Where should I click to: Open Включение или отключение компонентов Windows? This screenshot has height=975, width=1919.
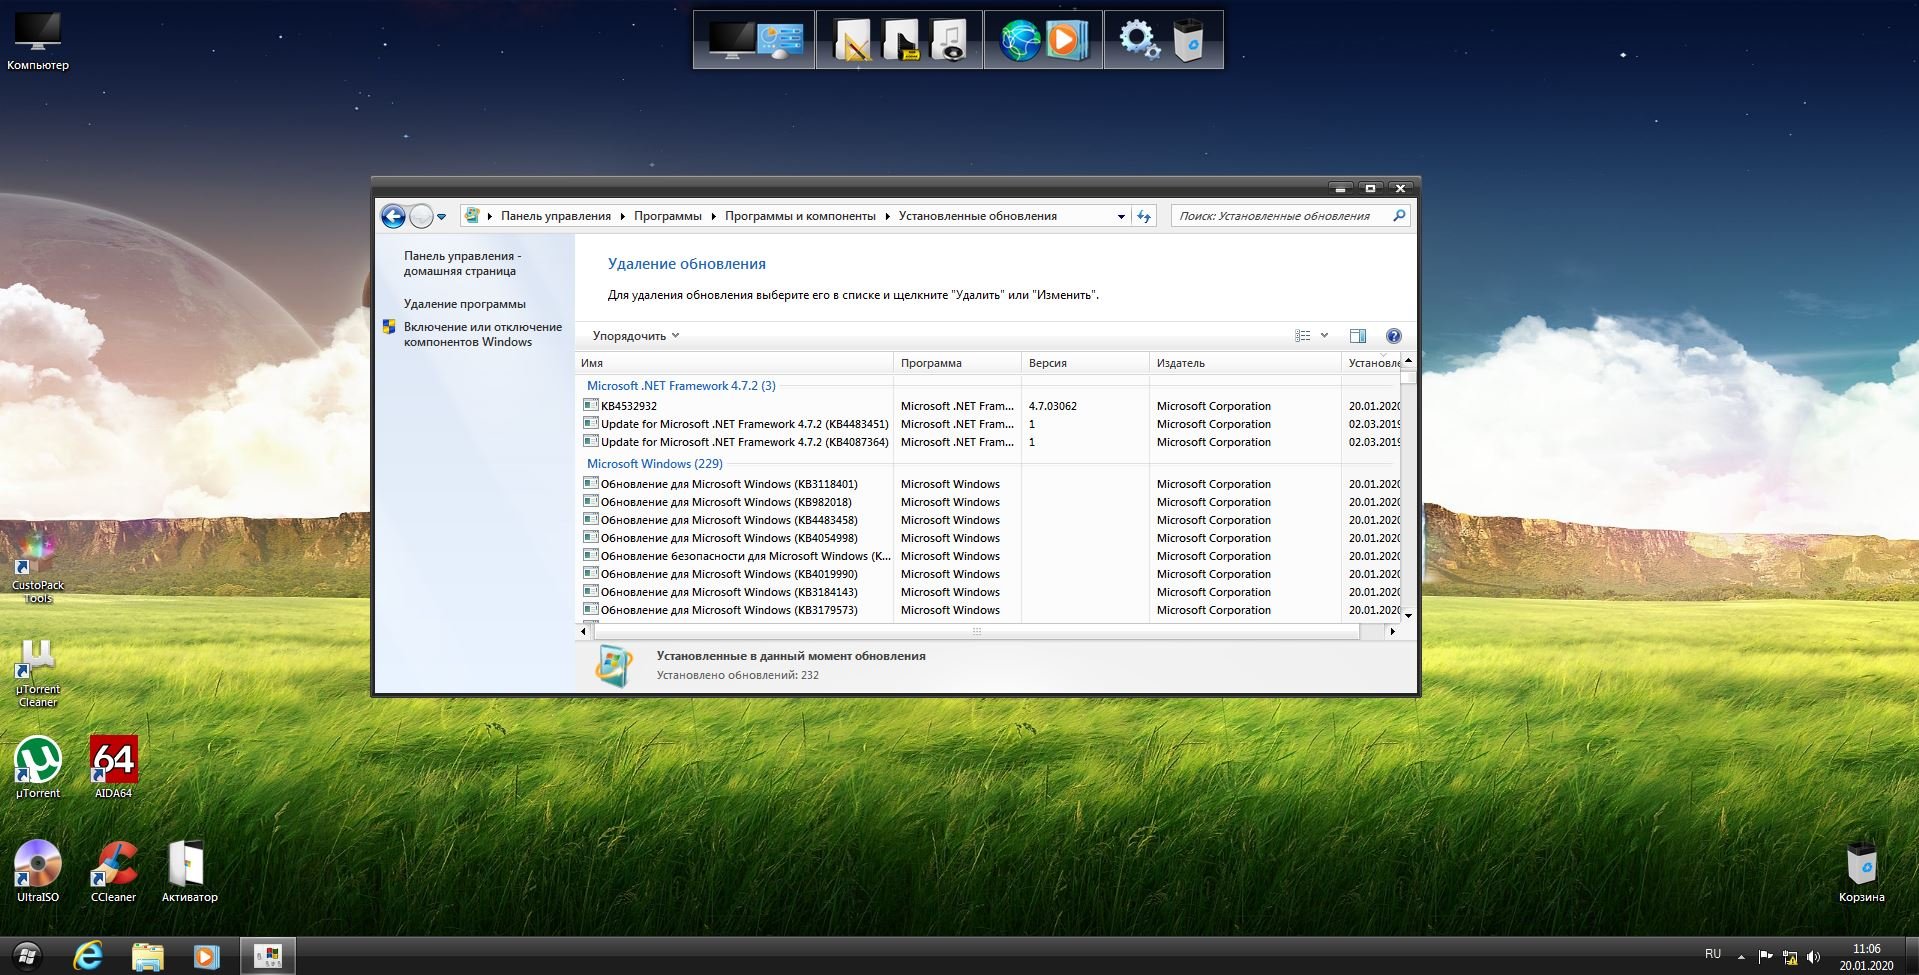pos(483,334)
